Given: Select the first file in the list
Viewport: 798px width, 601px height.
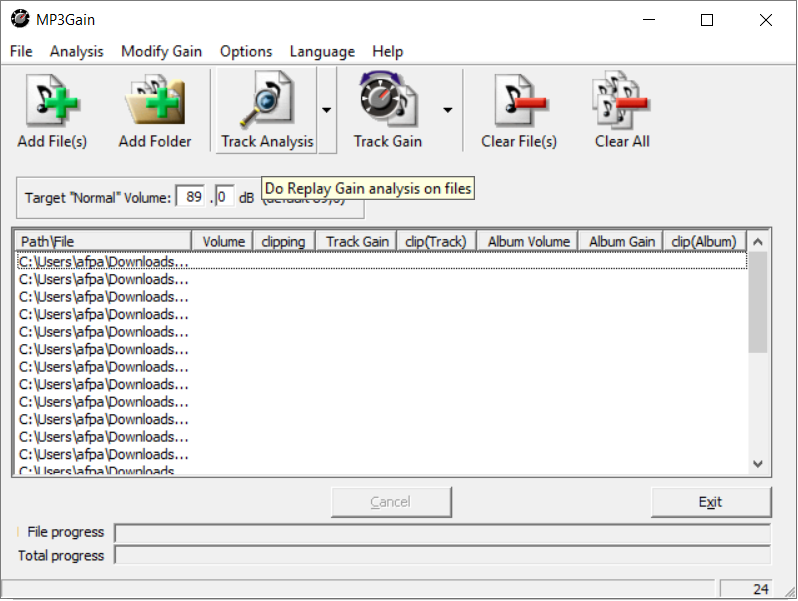Looking at the screenshot, I should point(103,262).
